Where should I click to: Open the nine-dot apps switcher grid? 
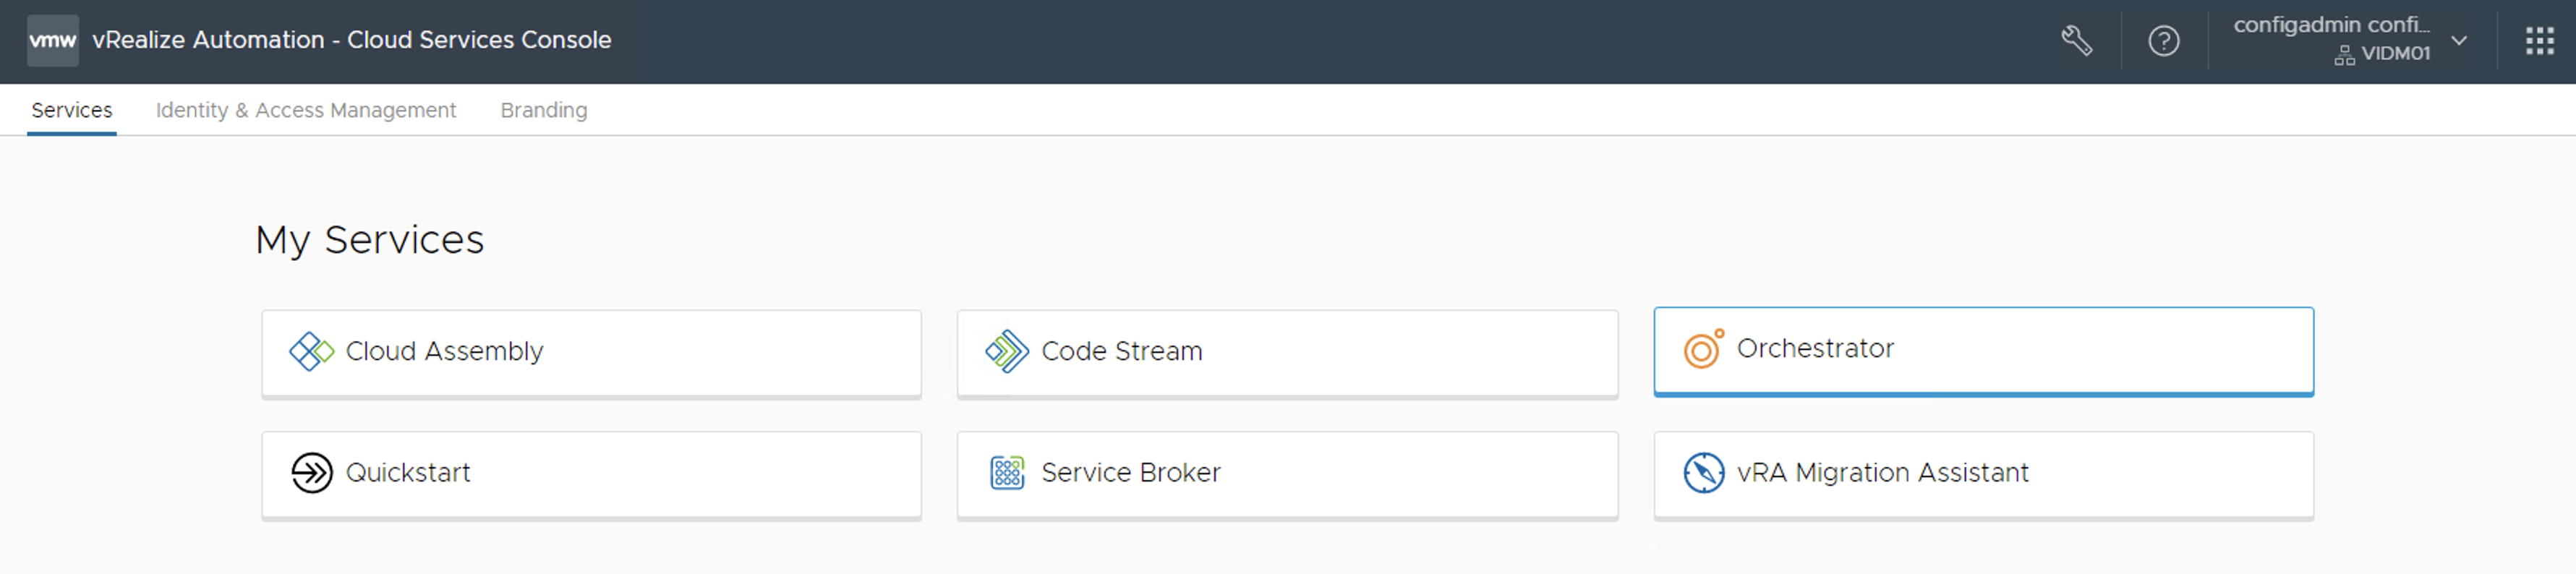coord(2539,41)
